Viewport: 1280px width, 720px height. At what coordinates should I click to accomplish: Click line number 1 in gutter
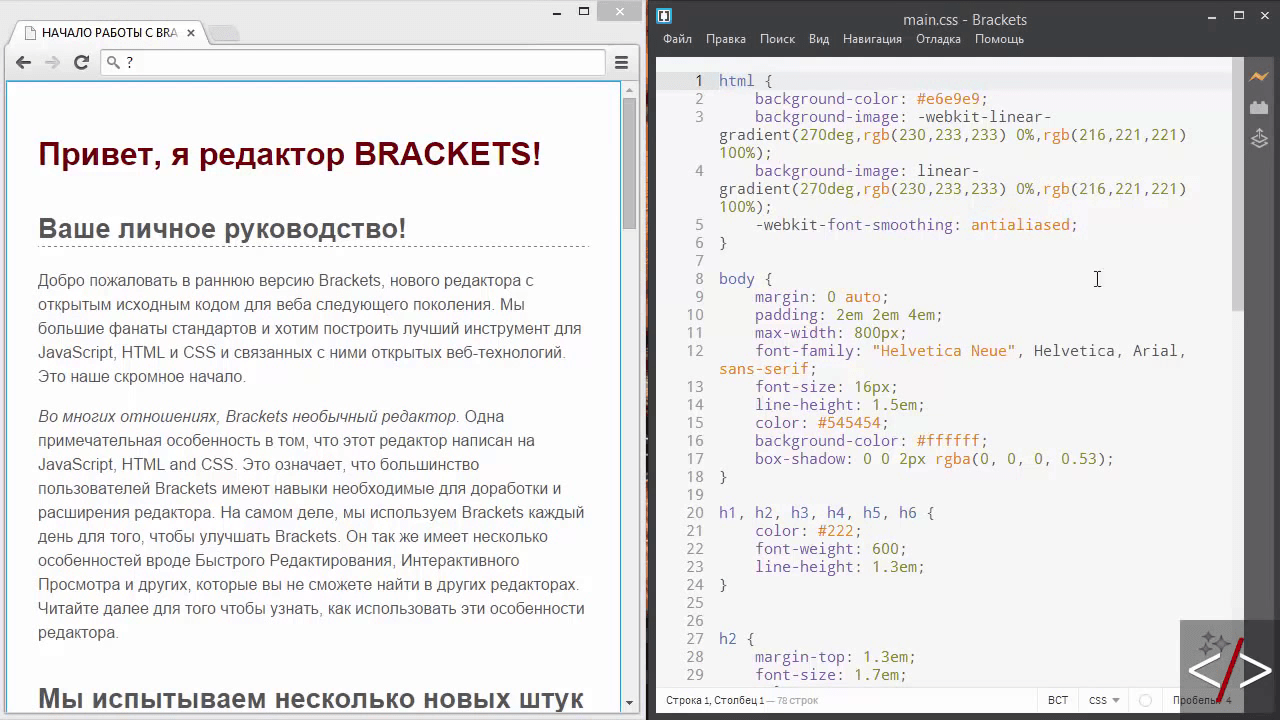699,81
